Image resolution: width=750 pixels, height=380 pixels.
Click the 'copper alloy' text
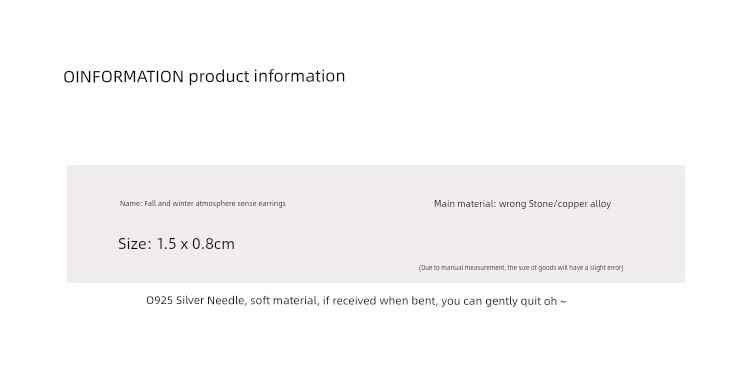click(585, 204)
